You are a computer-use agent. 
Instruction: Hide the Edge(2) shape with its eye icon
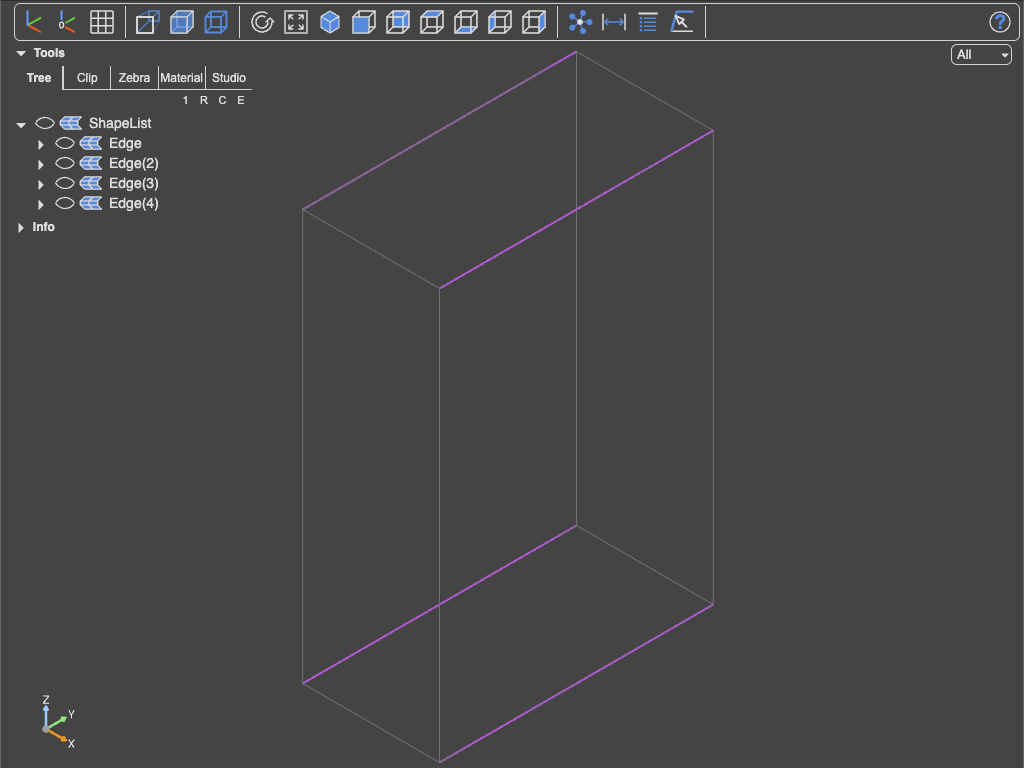click(65, 163)
